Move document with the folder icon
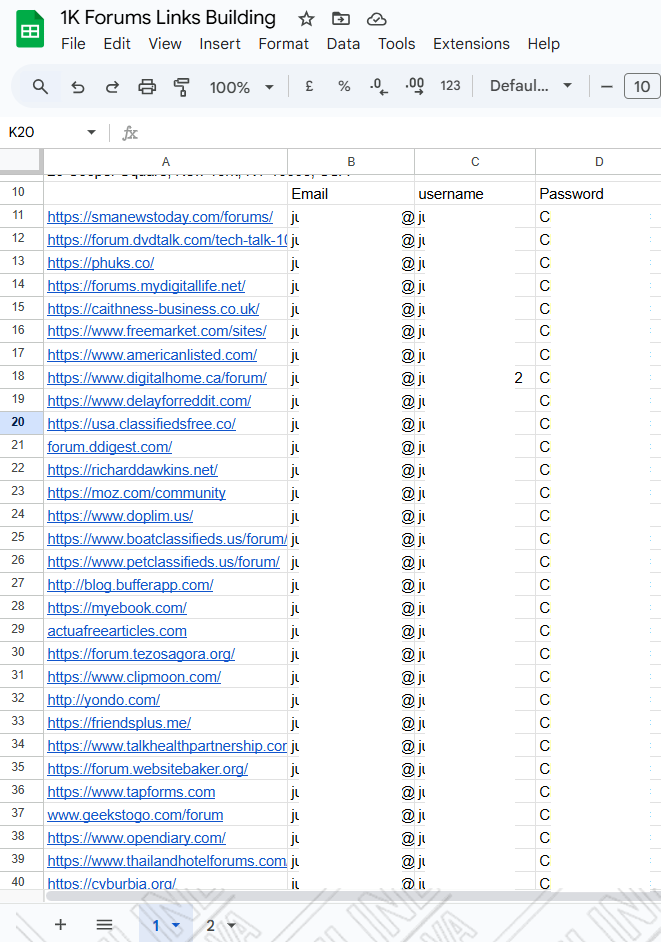The width and height of the screenshot is (661, 942). 341,19
